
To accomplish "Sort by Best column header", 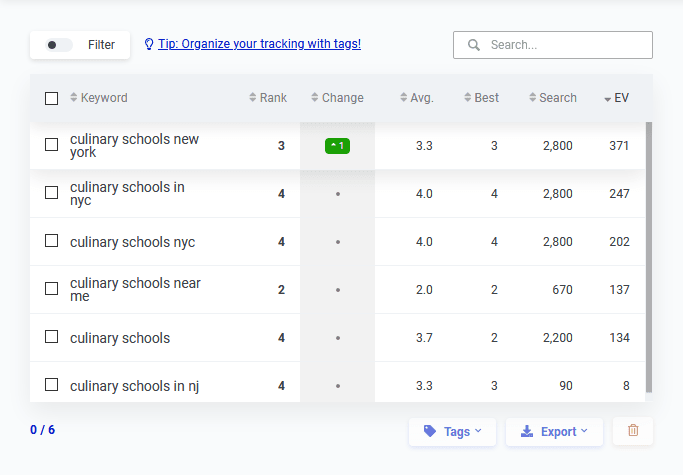I will click(x=481, y=98).
